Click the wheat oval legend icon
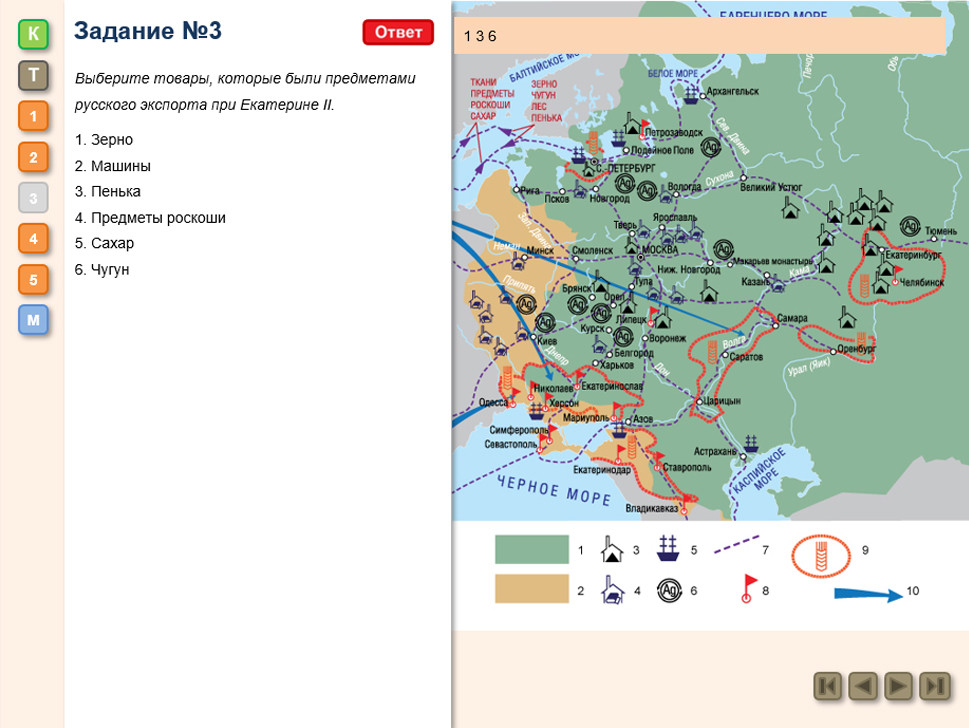Viewport: 969px width, 728px height. (820, 555)
